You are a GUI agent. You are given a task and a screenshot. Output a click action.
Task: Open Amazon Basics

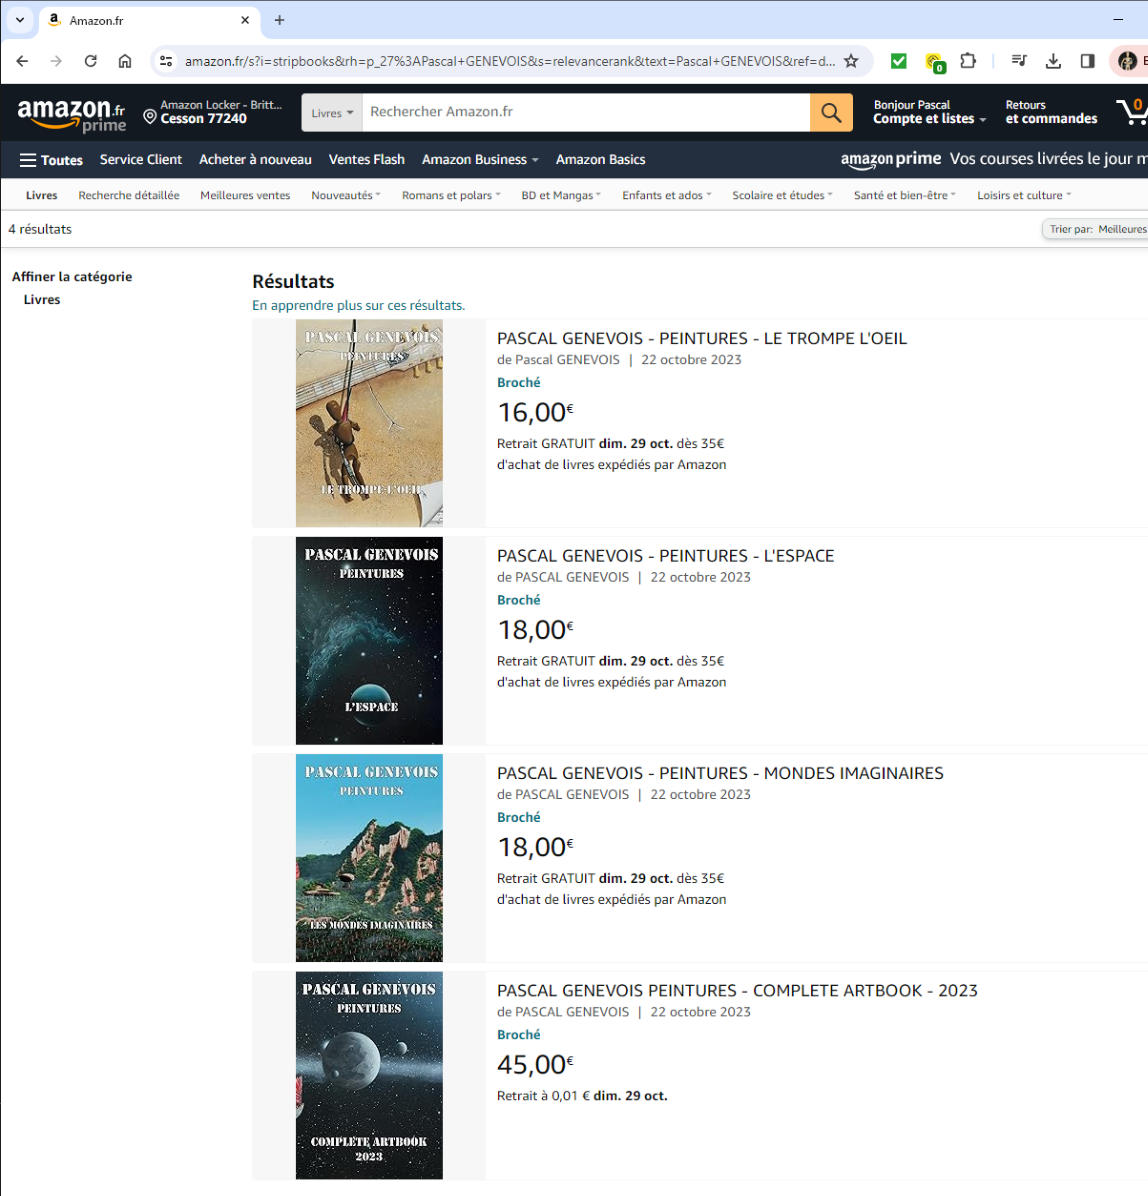(600, 159)
